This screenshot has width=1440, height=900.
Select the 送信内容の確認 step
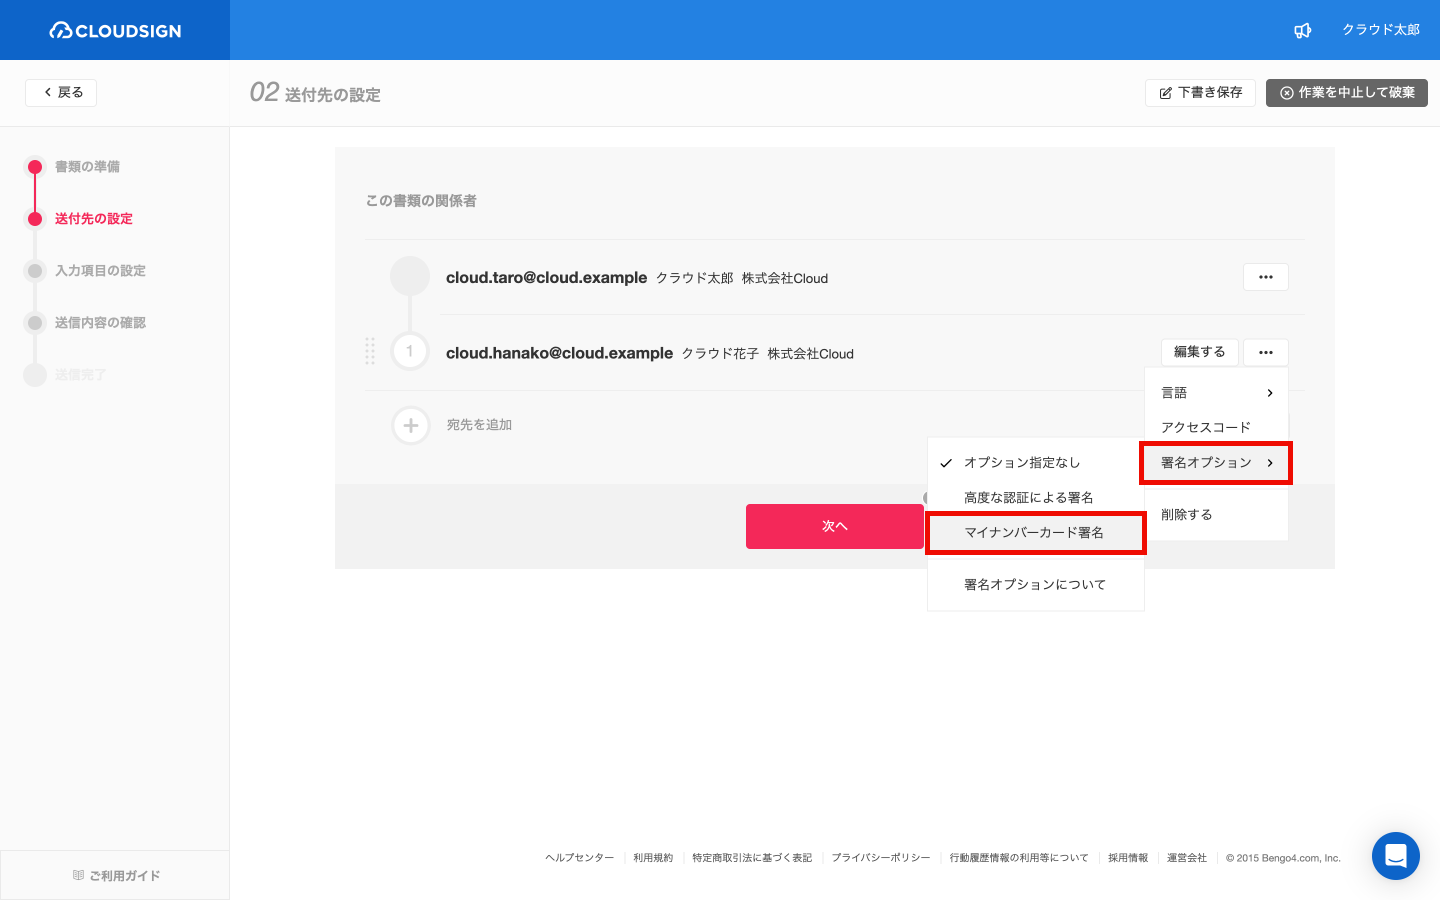[100, 323]
